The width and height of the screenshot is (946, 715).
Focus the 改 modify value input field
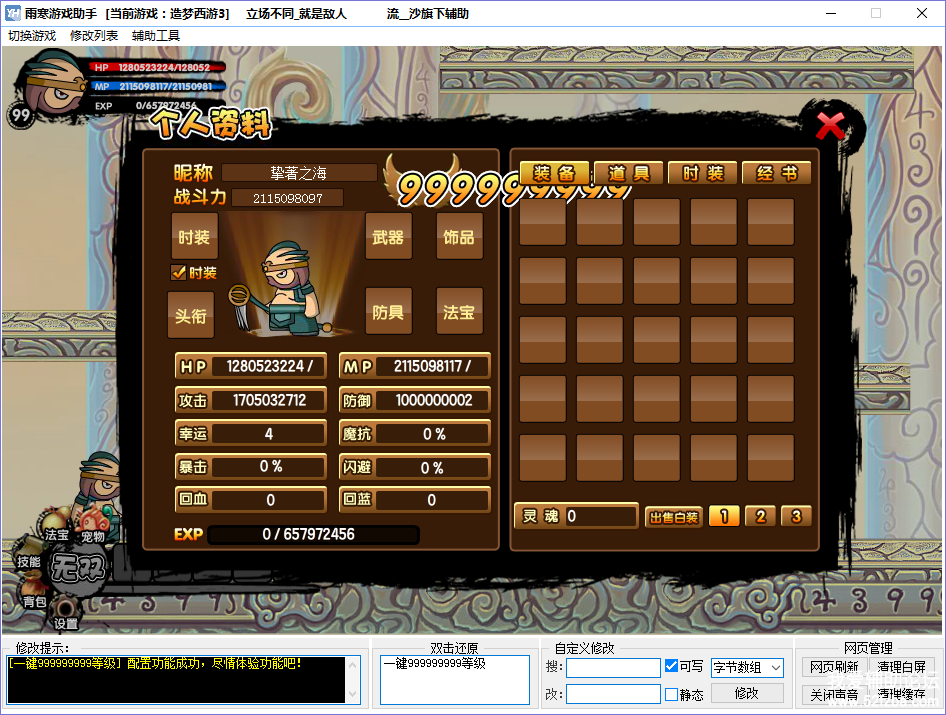coord(613,694)
